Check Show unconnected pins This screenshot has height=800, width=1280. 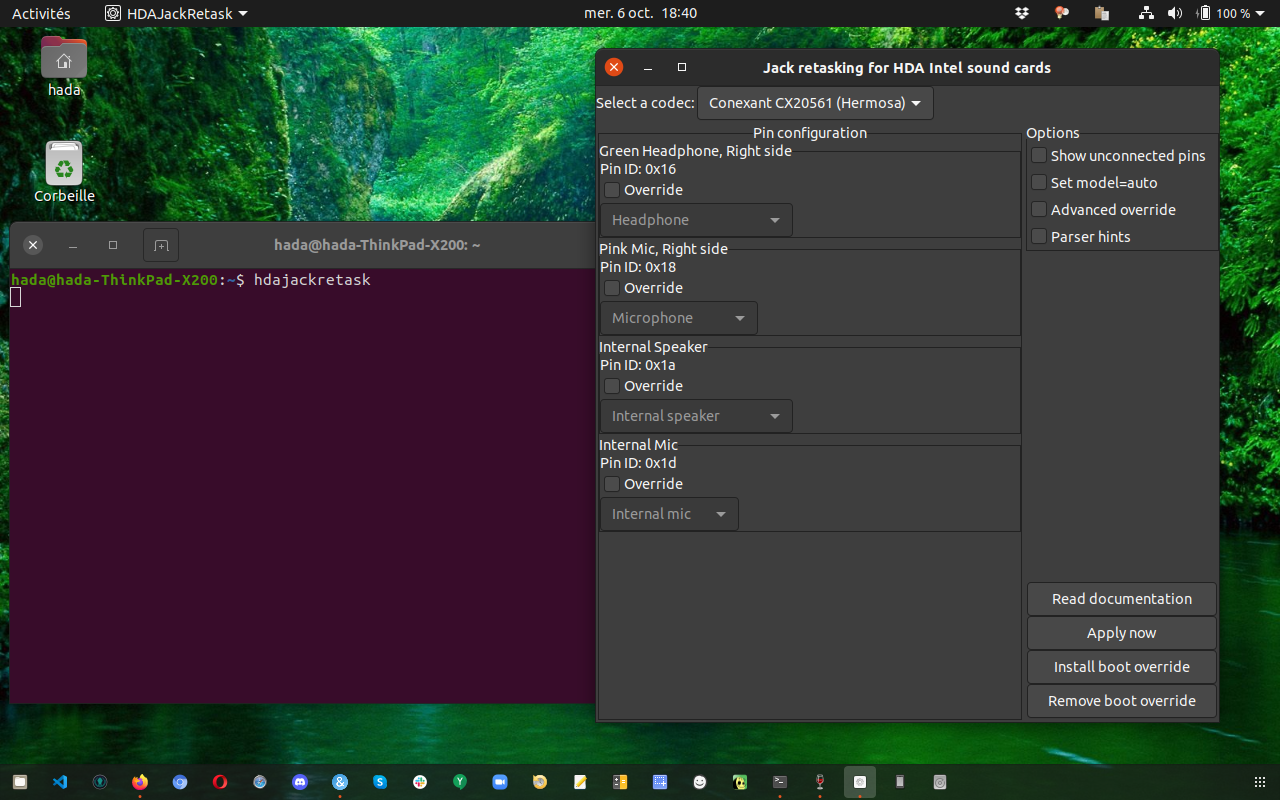click(x=1039, y=155)
